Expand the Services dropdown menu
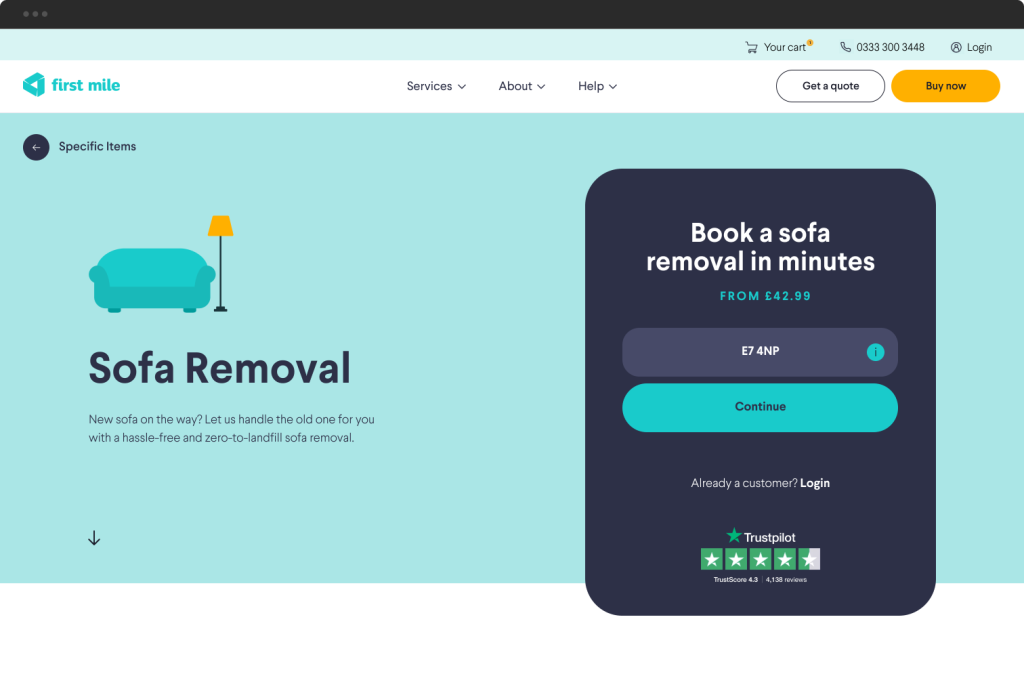1024x695 pixels. (x=436, y=86)
